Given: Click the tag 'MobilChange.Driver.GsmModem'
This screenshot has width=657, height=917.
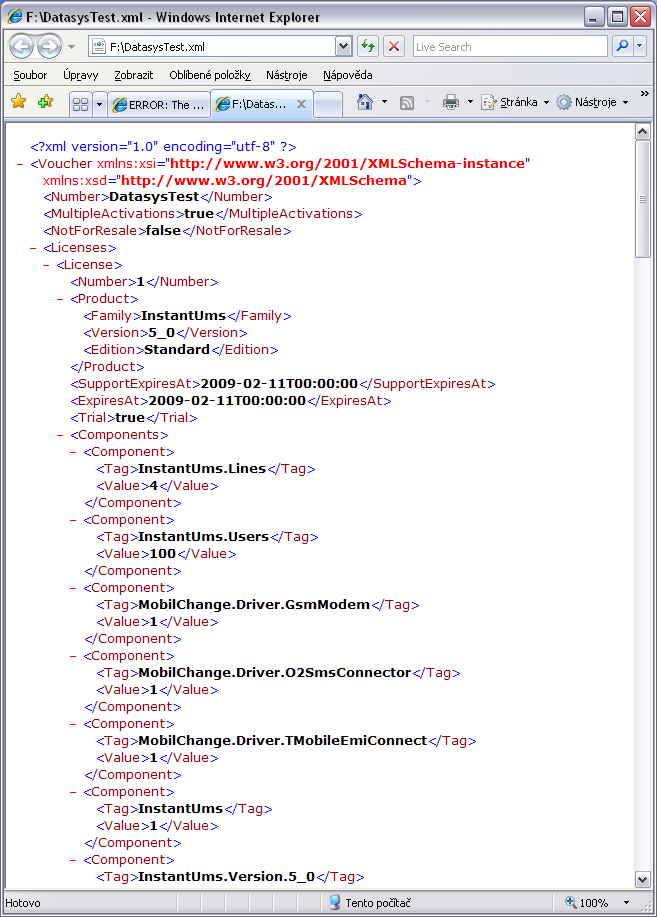Looking at the screenshot, I should pyautogui.click(x=254, y=605).
